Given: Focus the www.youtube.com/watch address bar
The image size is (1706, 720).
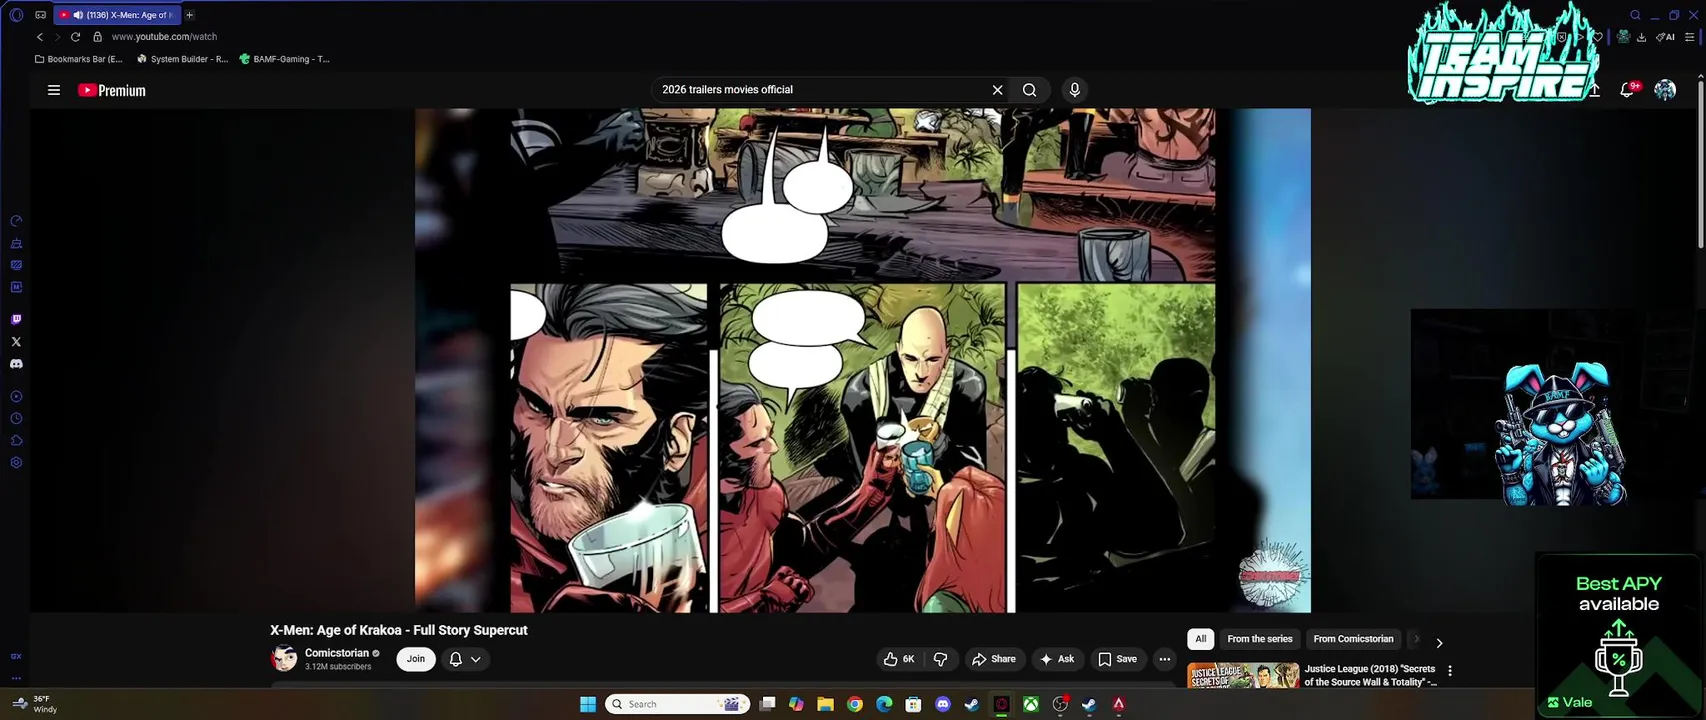Looking at the screenshot, I should (x=164, y=37).
